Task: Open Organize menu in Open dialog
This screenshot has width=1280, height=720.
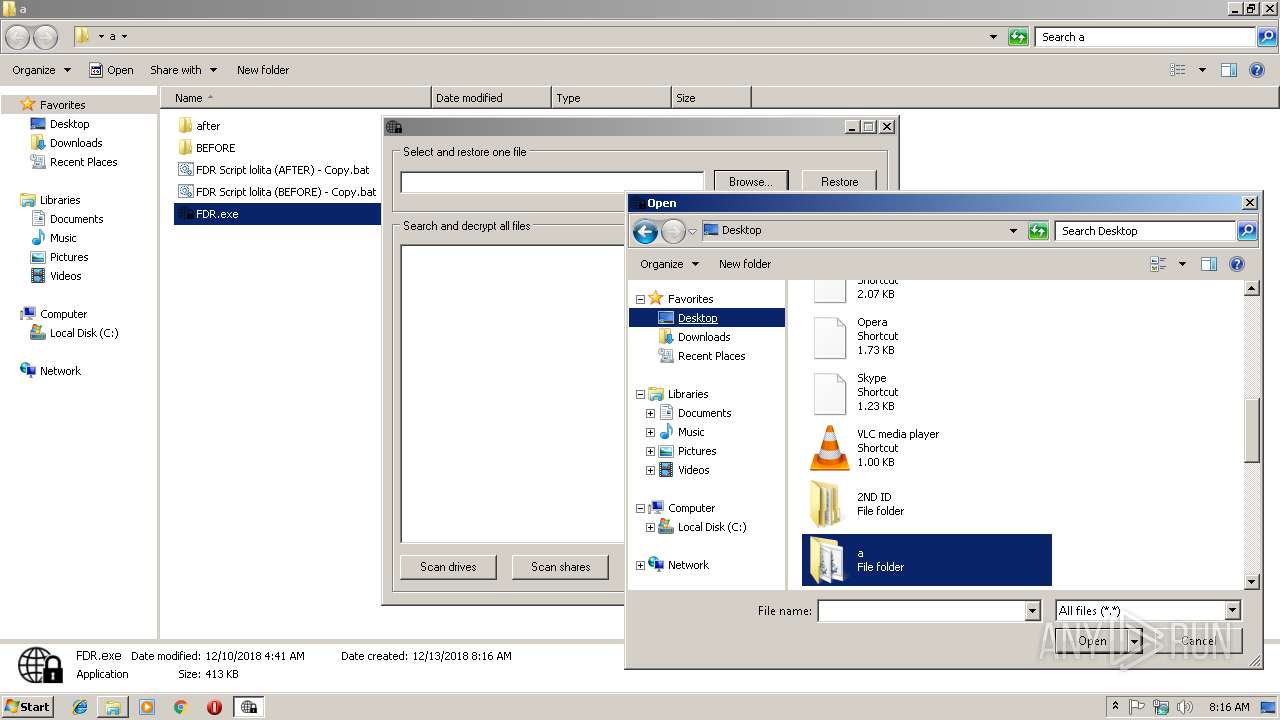Action: (669, 264)
